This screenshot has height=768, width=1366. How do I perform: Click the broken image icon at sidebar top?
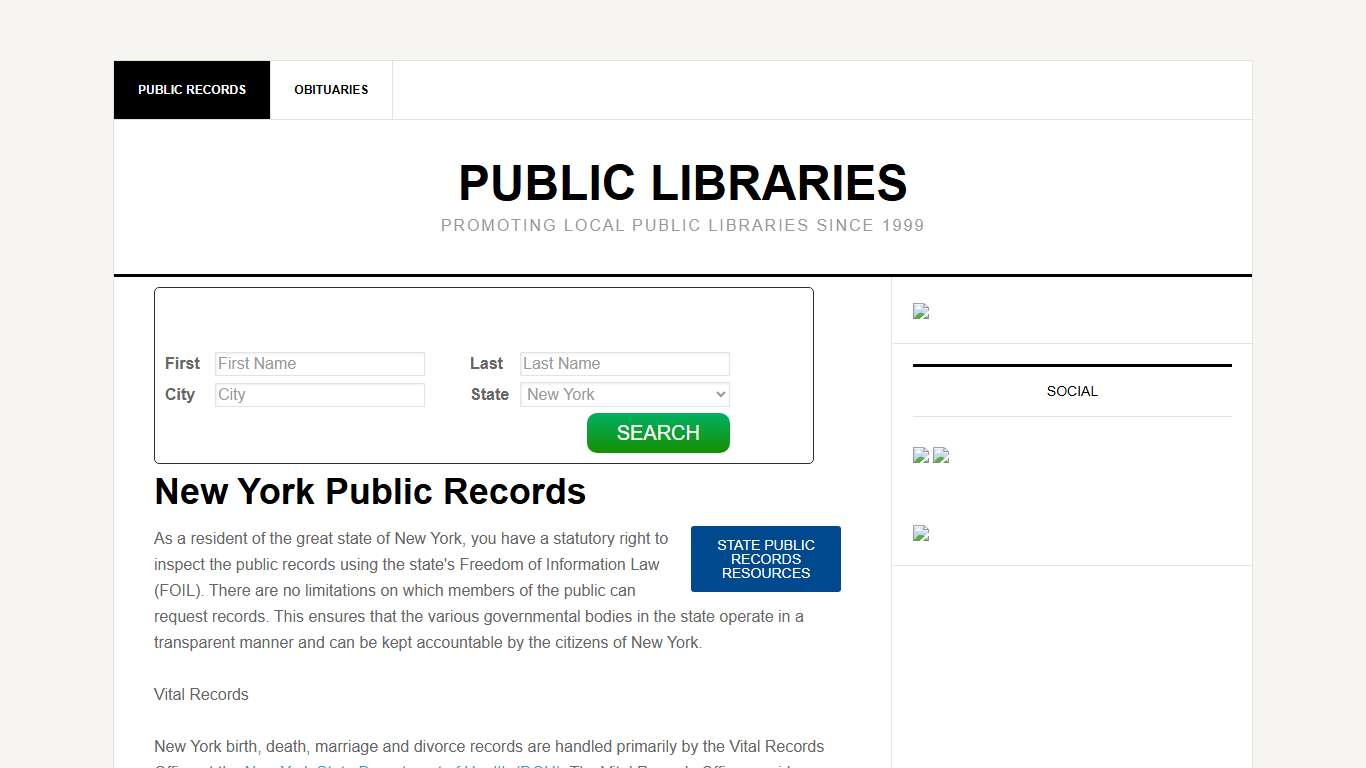(920, 311)
